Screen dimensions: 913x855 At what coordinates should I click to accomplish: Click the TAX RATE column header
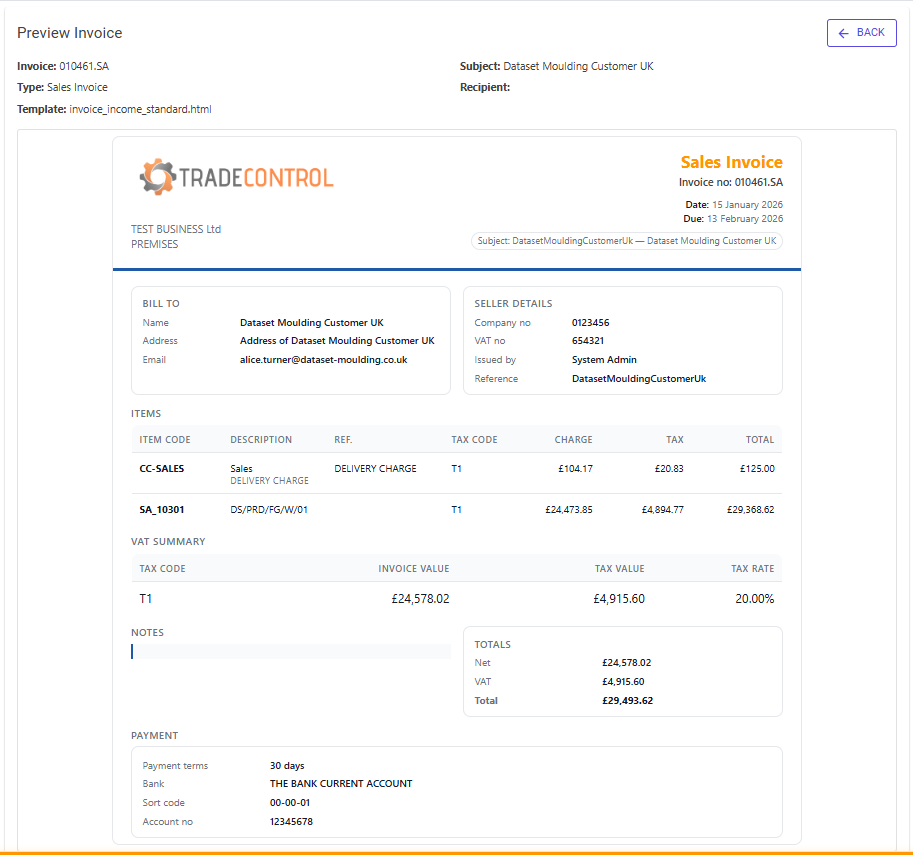coord(752,568)
